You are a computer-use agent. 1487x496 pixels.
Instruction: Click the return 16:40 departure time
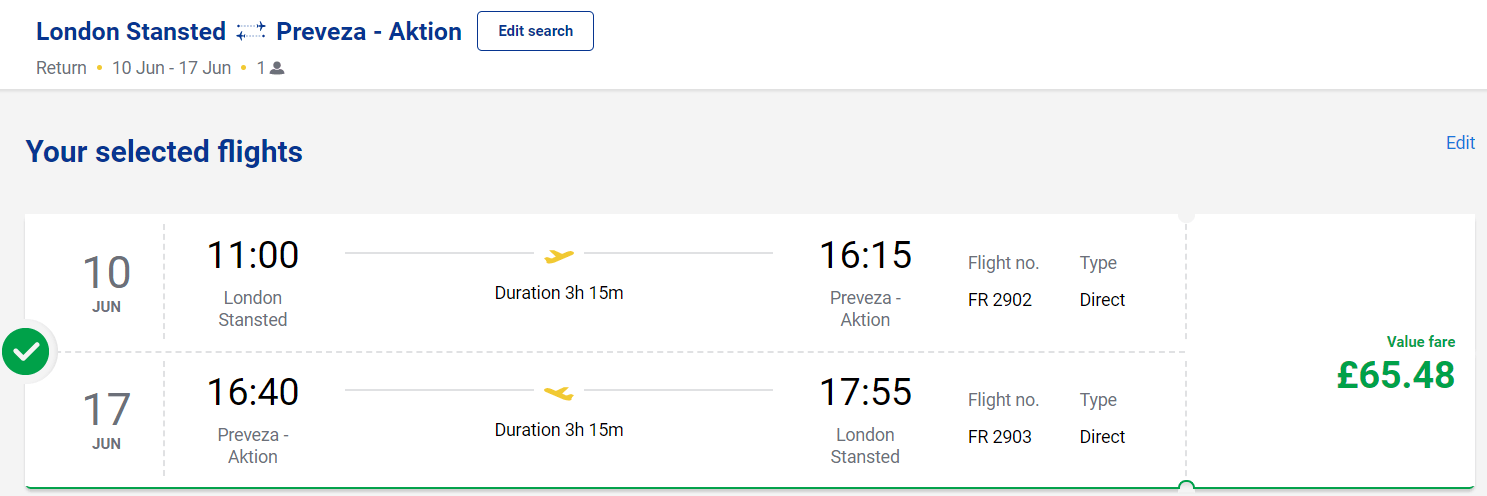point(253,391)
